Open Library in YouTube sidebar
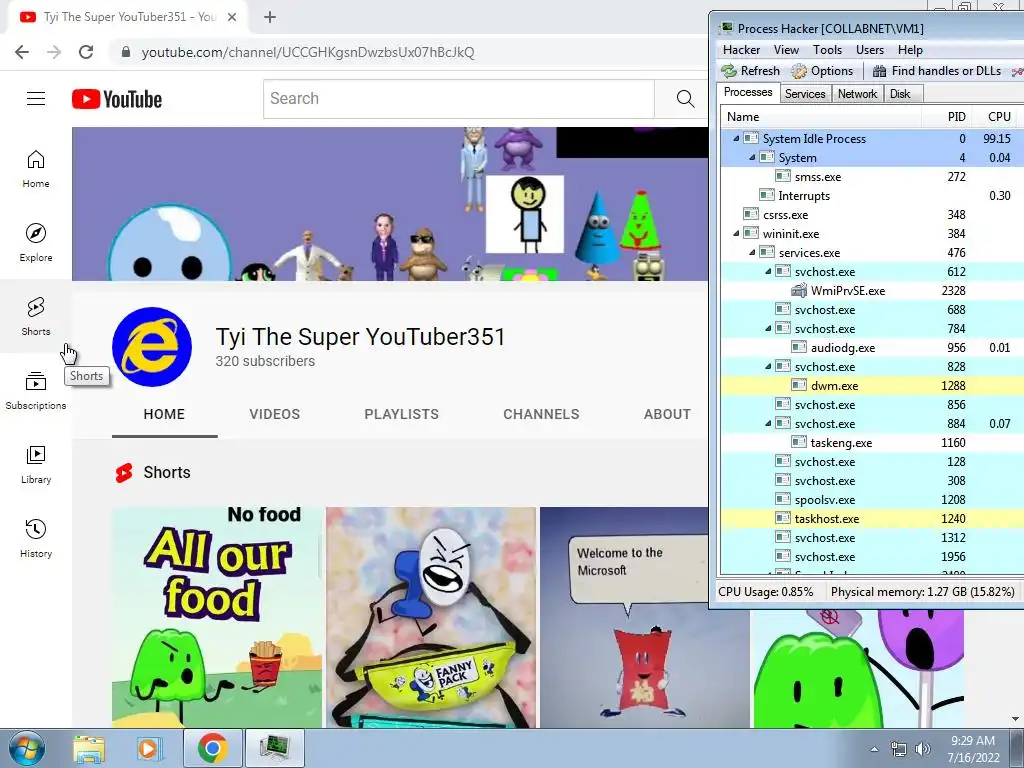The width and height of the screenshot is (1024, 768). click(36, 464)
